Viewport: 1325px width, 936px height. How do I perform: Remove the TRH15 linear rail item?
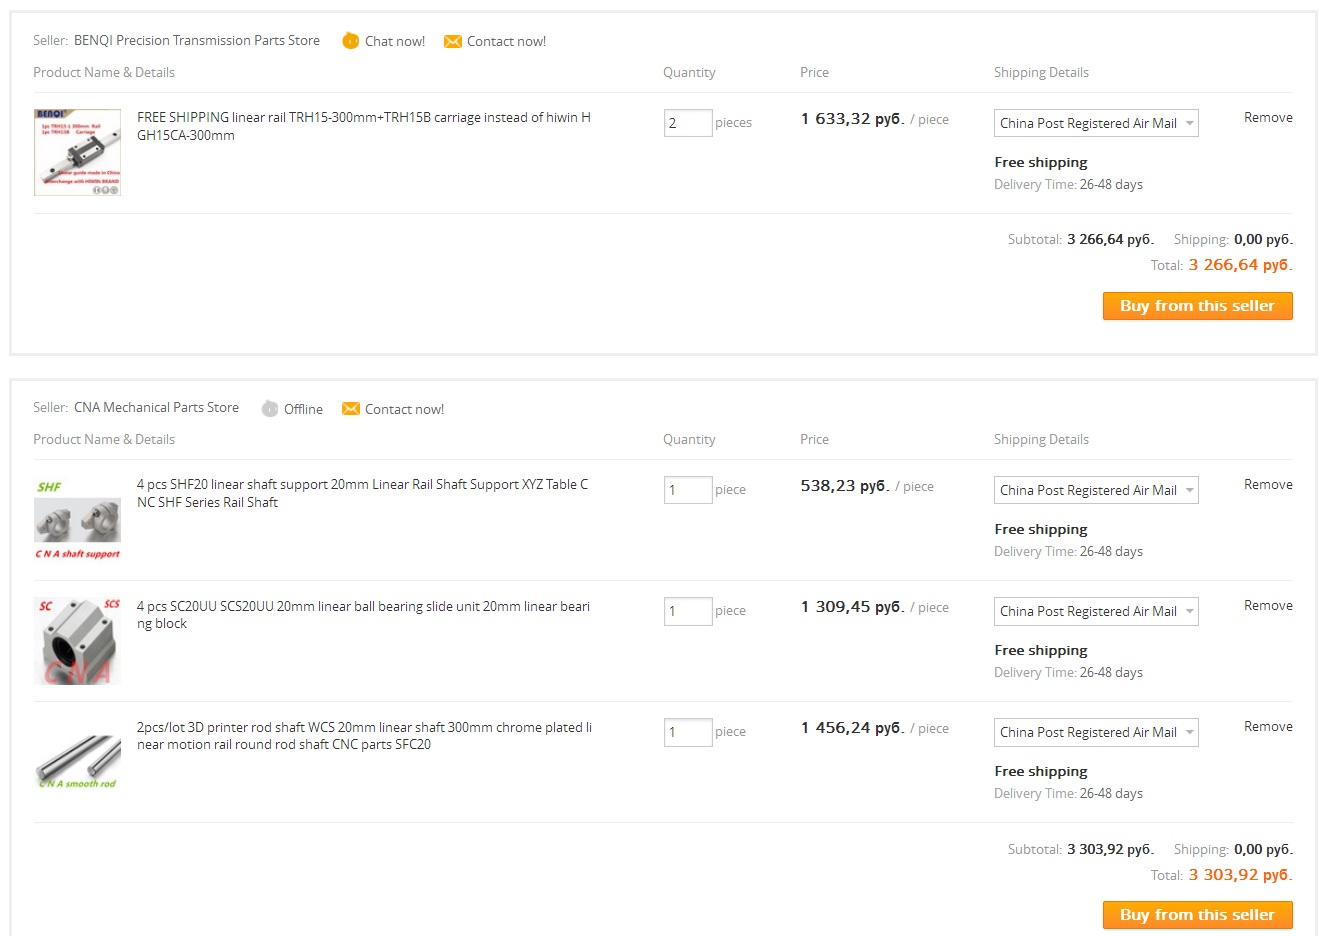tap(1268, 117)
